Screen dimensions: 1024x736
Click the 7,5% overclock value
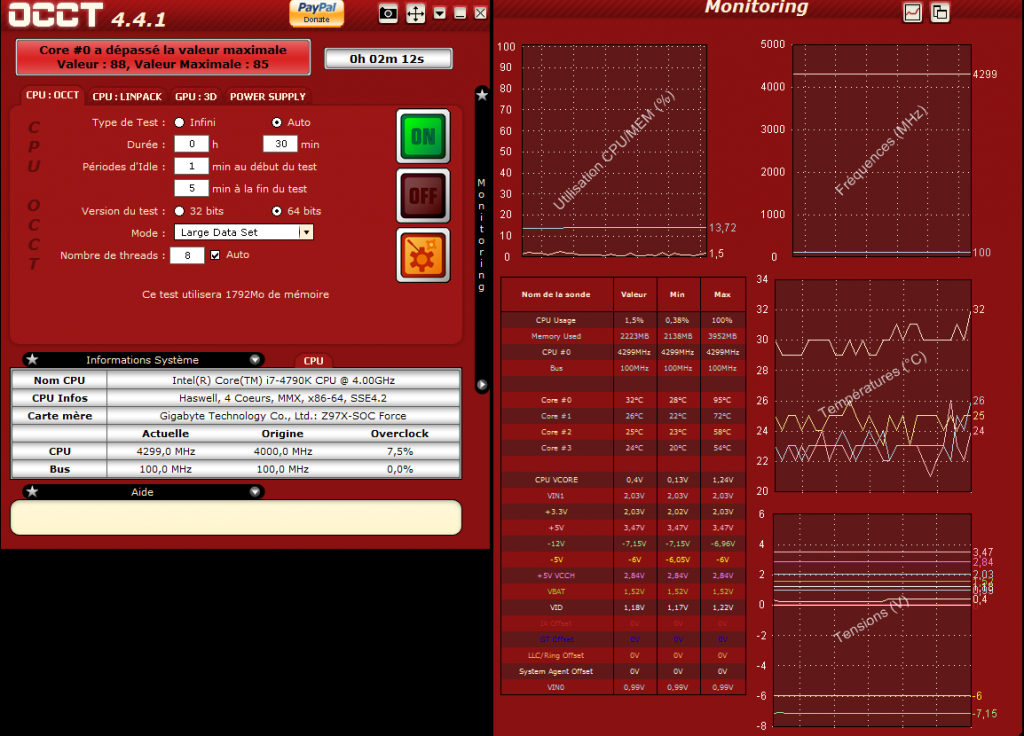tap(400, 451)
